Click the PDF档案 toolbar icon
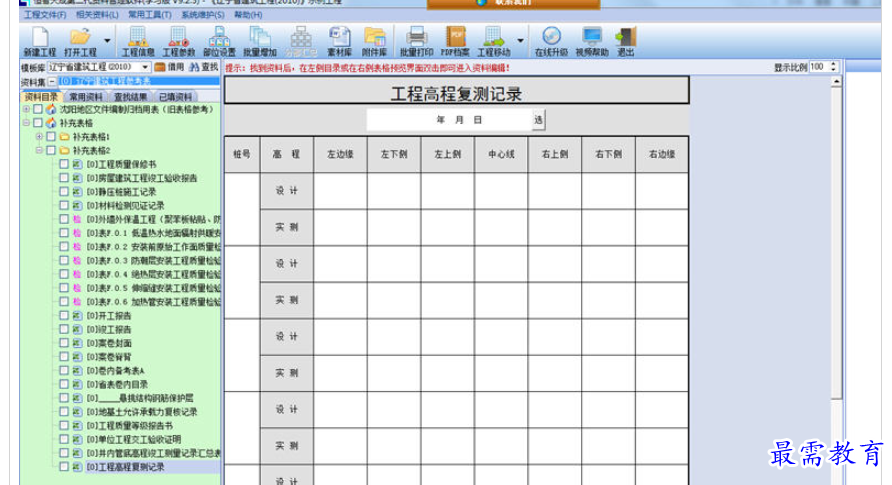 tap(455, 42)
